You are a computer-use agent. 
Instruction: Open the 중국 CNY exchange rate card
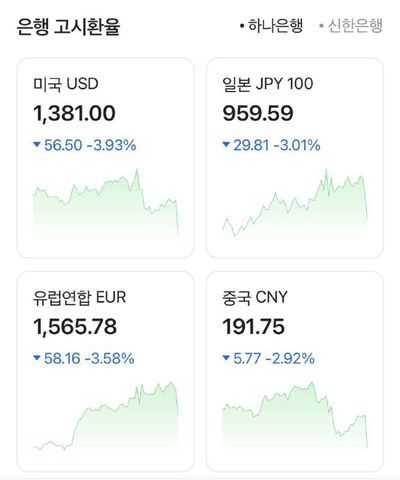295,371
